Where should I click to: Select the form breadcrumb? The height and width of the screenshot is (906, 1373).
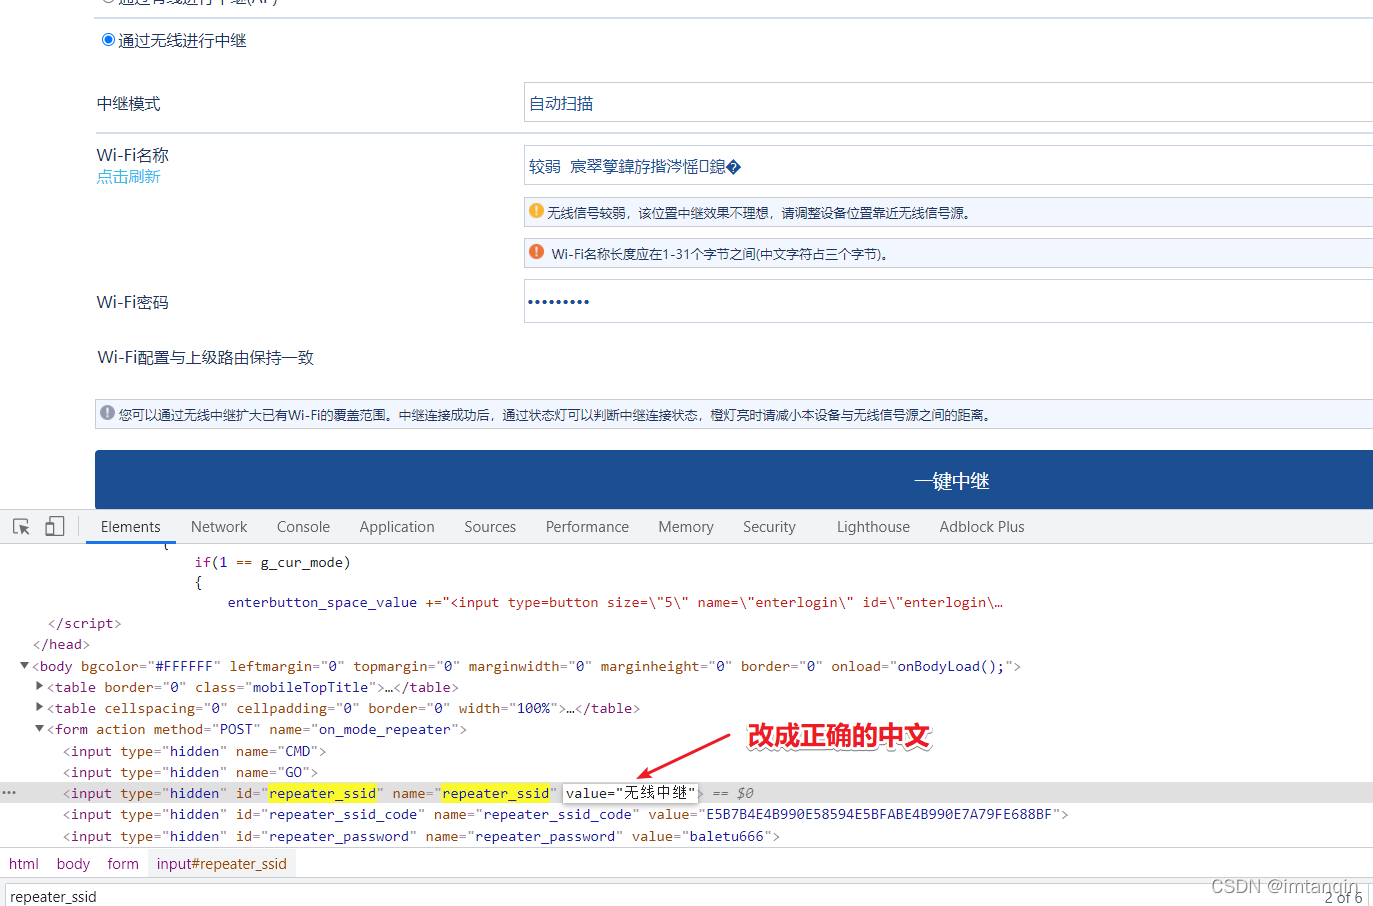pos(123,864)
